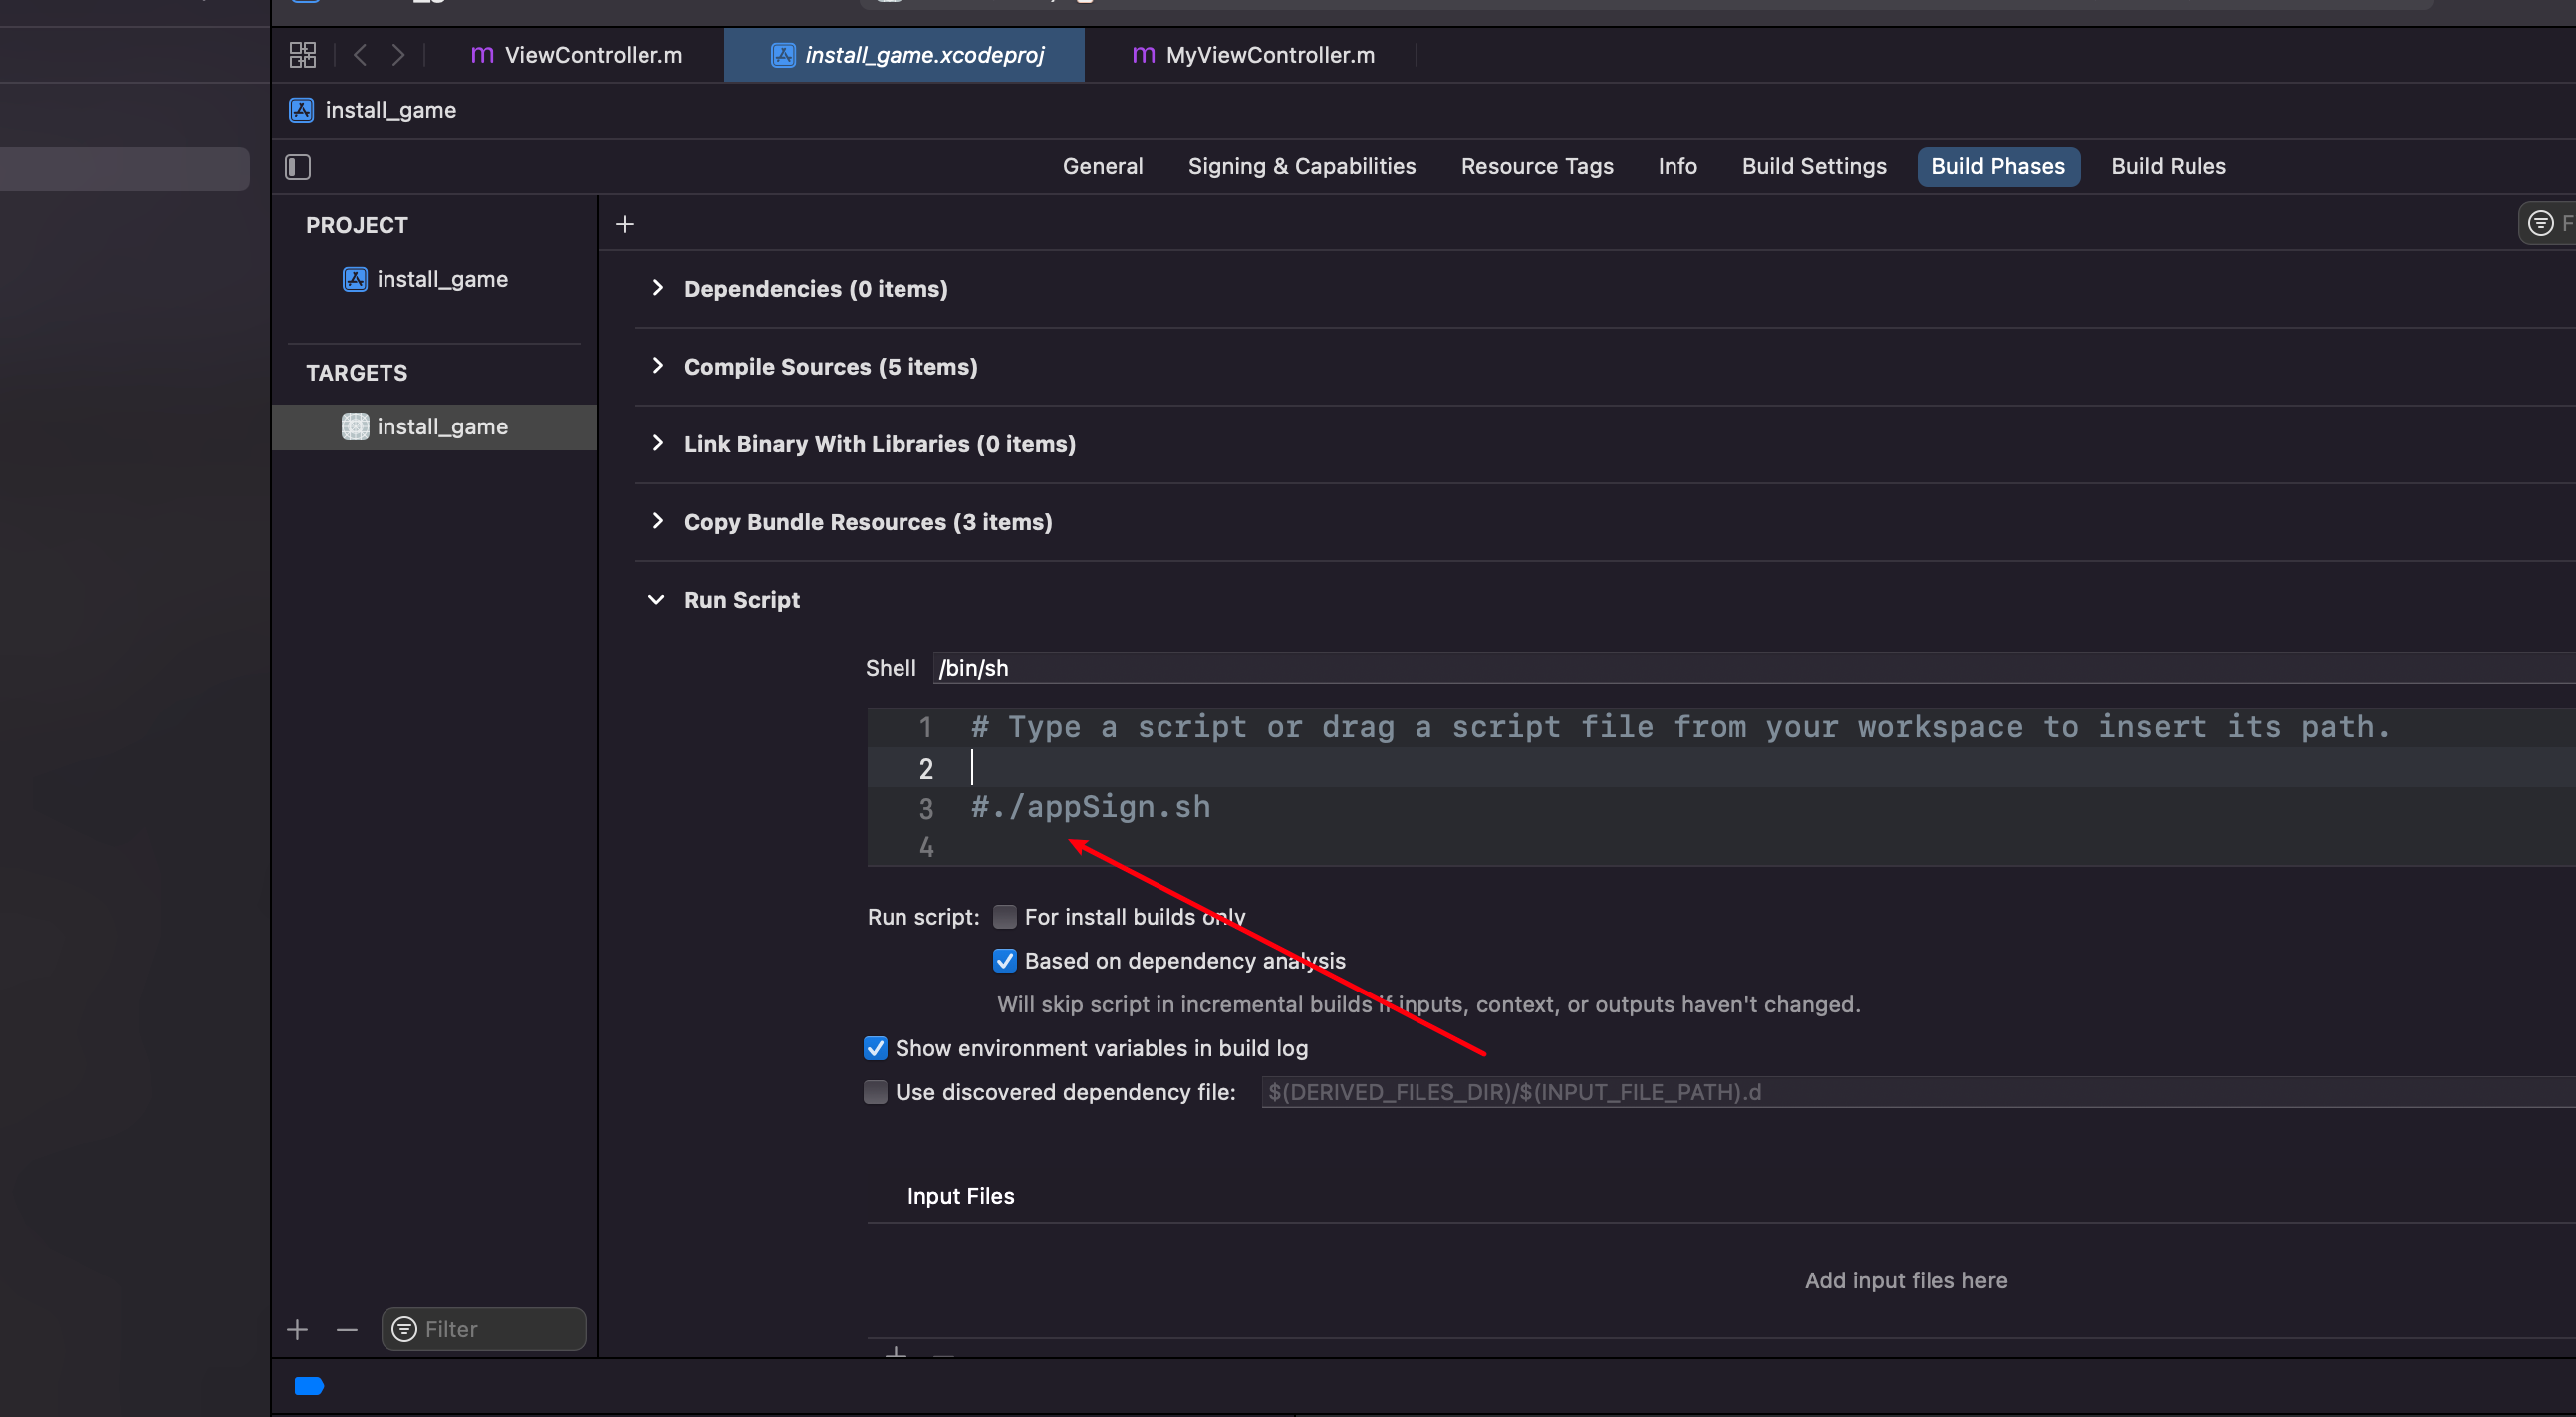
Task: Click the build phases filter icon
Action: click(x=2540, y=223)
